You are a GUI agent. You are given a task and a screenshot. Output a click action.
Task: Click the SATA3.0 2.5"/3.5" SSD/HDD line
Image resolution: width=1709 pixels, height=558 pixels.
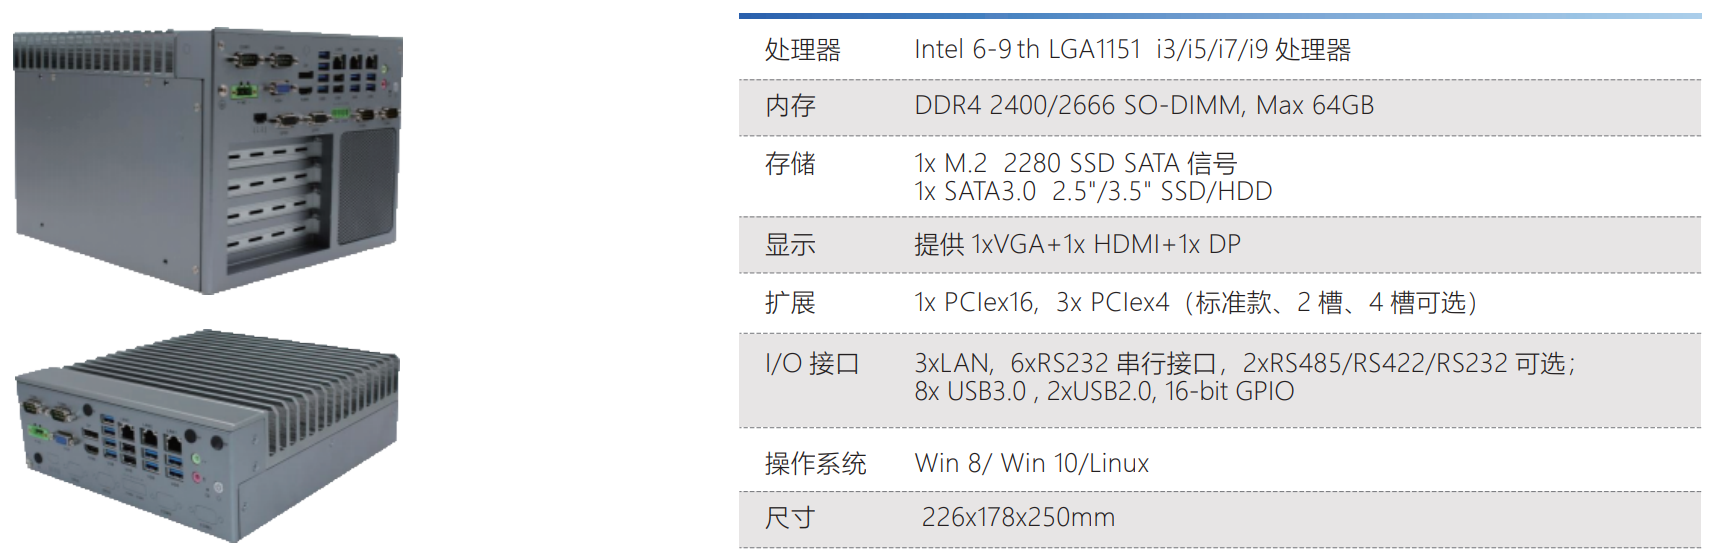[1092, 192]
